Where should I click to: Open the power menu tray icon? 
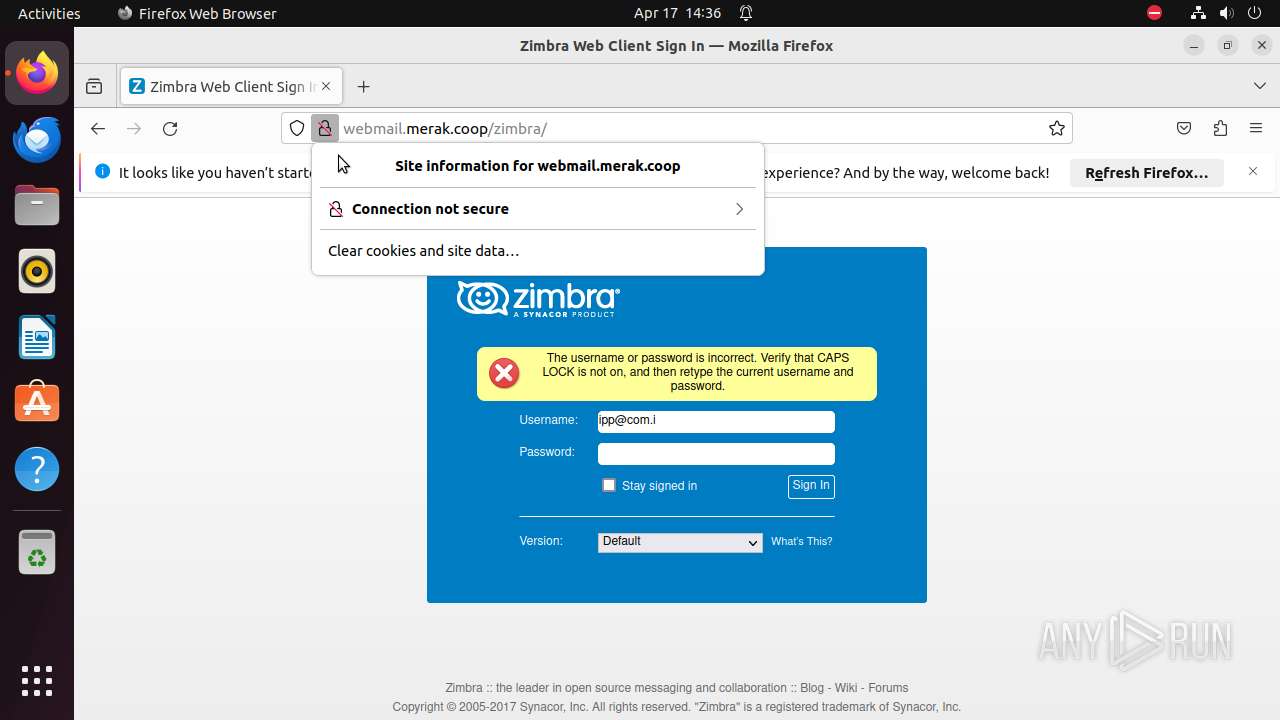pyautogui.click(x=1255, y=13)
